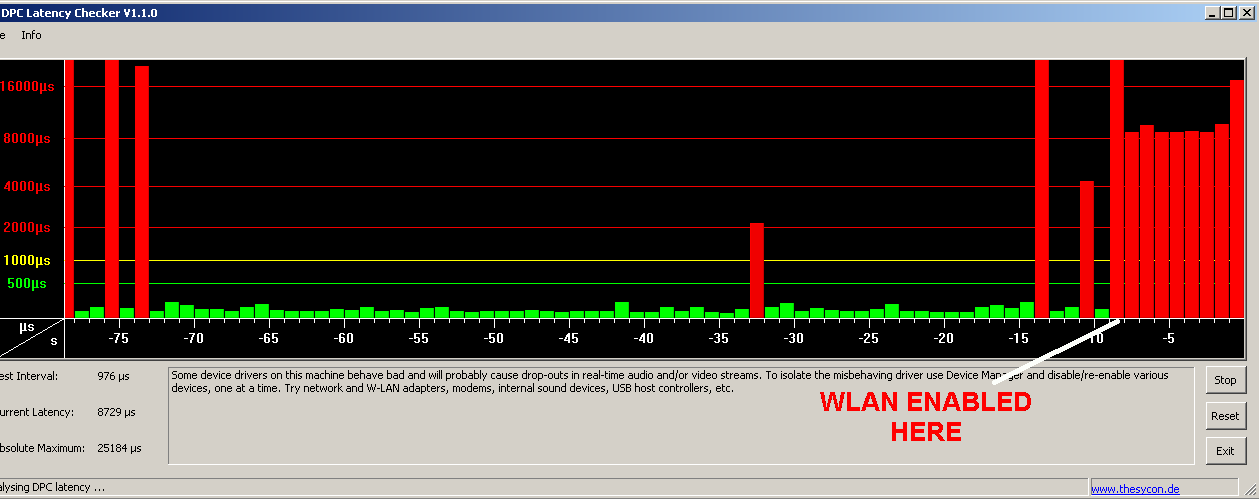This screenshot has width=1259, height=499.
Task: Click the 976 µs test interval value
Action: [x=111, y=376]
